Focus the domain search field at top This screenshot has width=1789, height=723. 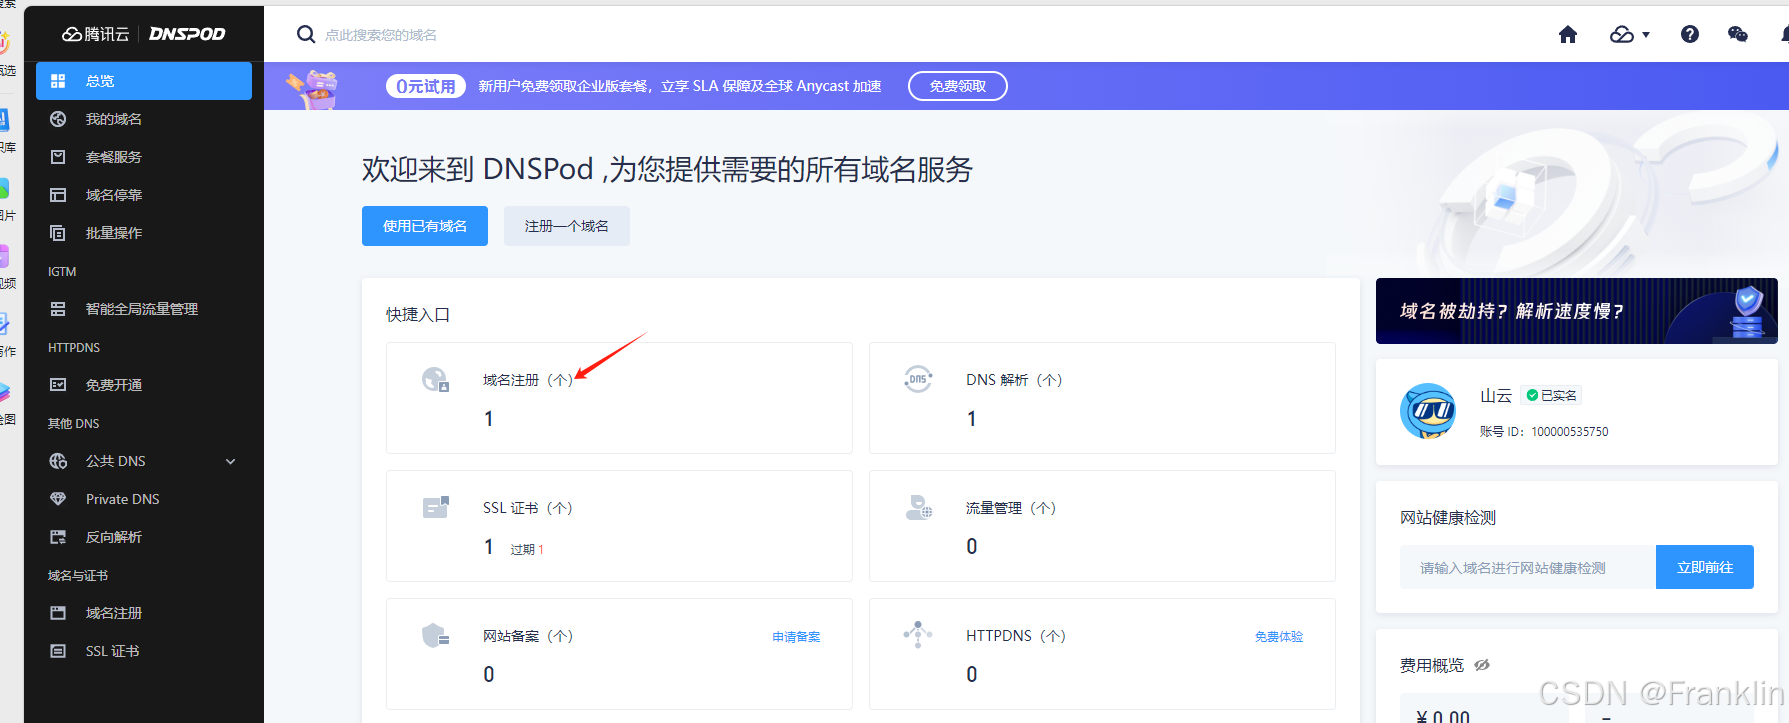coord(380,35)
